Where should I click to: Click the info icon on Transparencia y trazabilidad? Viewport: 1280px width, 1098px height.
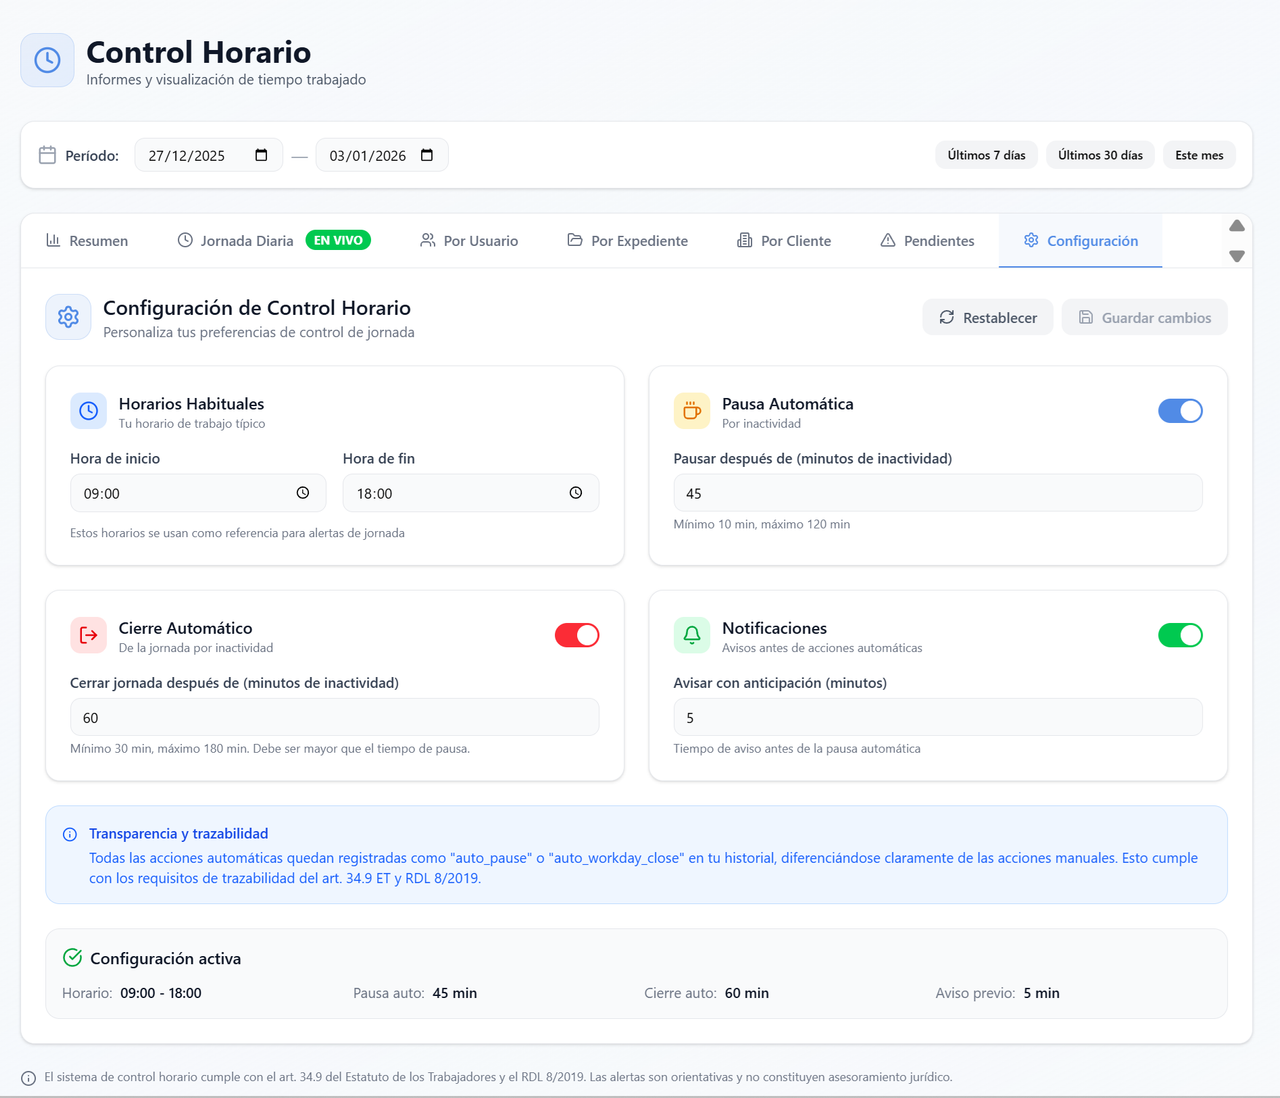68,833
